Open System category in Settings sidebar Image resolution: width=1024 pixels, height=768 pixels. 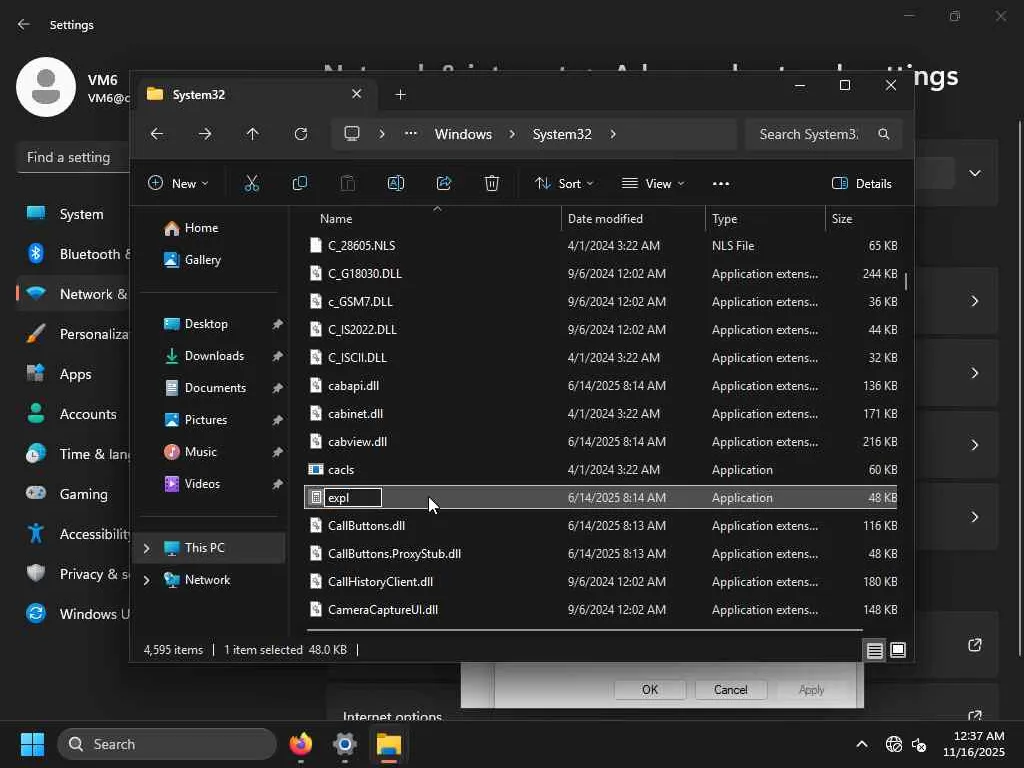(73, 214)
